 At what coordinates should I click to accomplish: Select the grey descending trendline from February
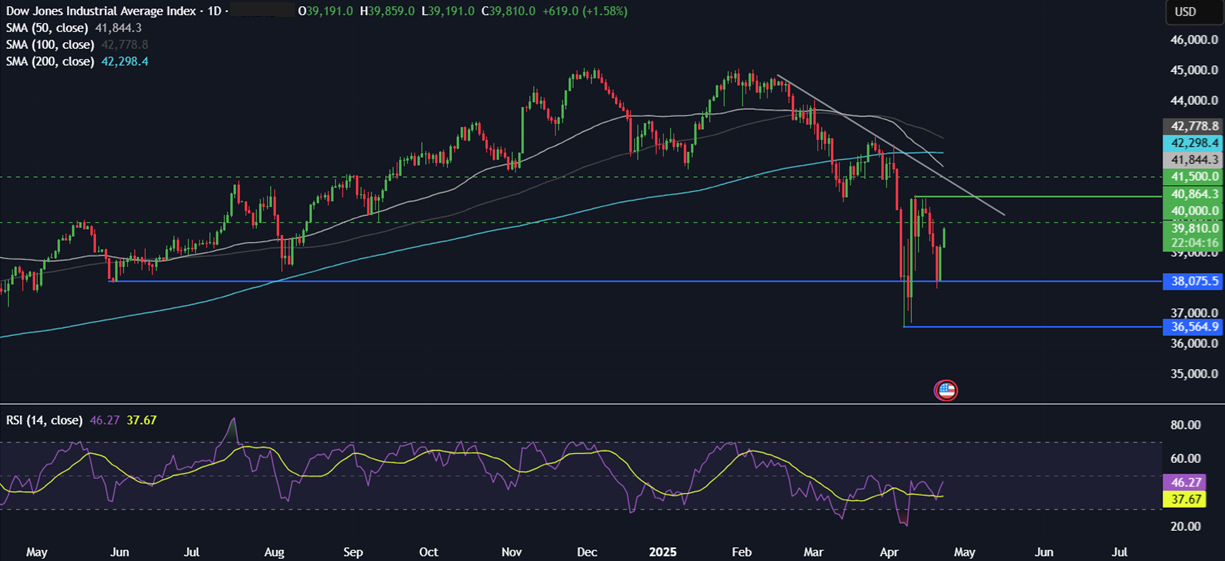coord(890,145)
